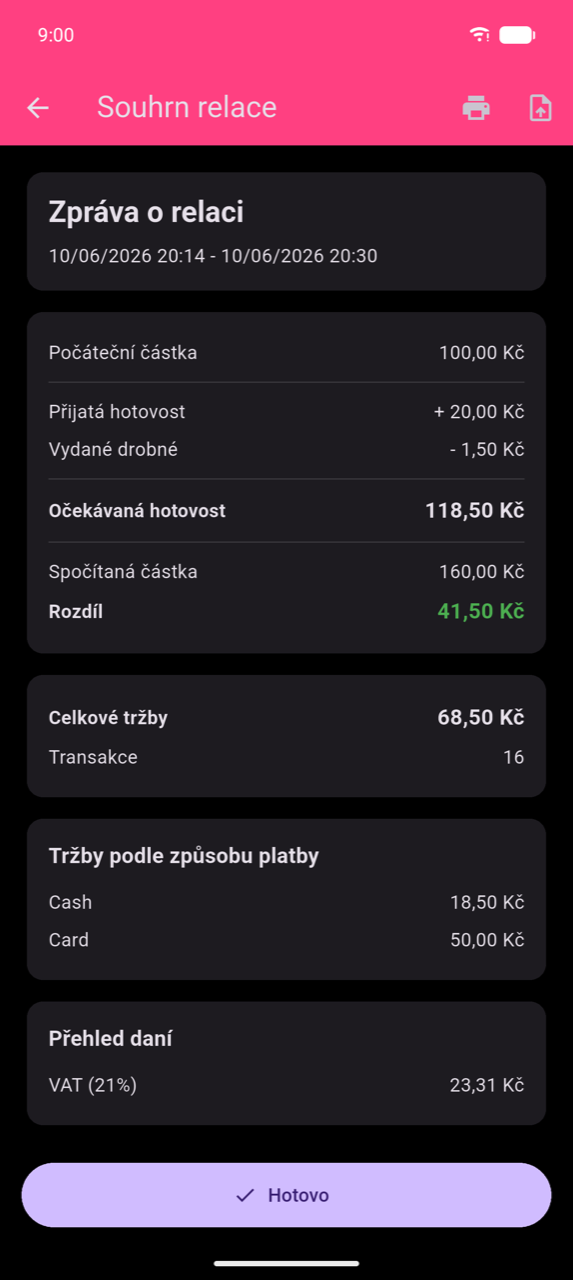Tap the green Rozdíl value 41,50 Kč
This screenshot has height=1280, width=573.
tap(481, 611)
